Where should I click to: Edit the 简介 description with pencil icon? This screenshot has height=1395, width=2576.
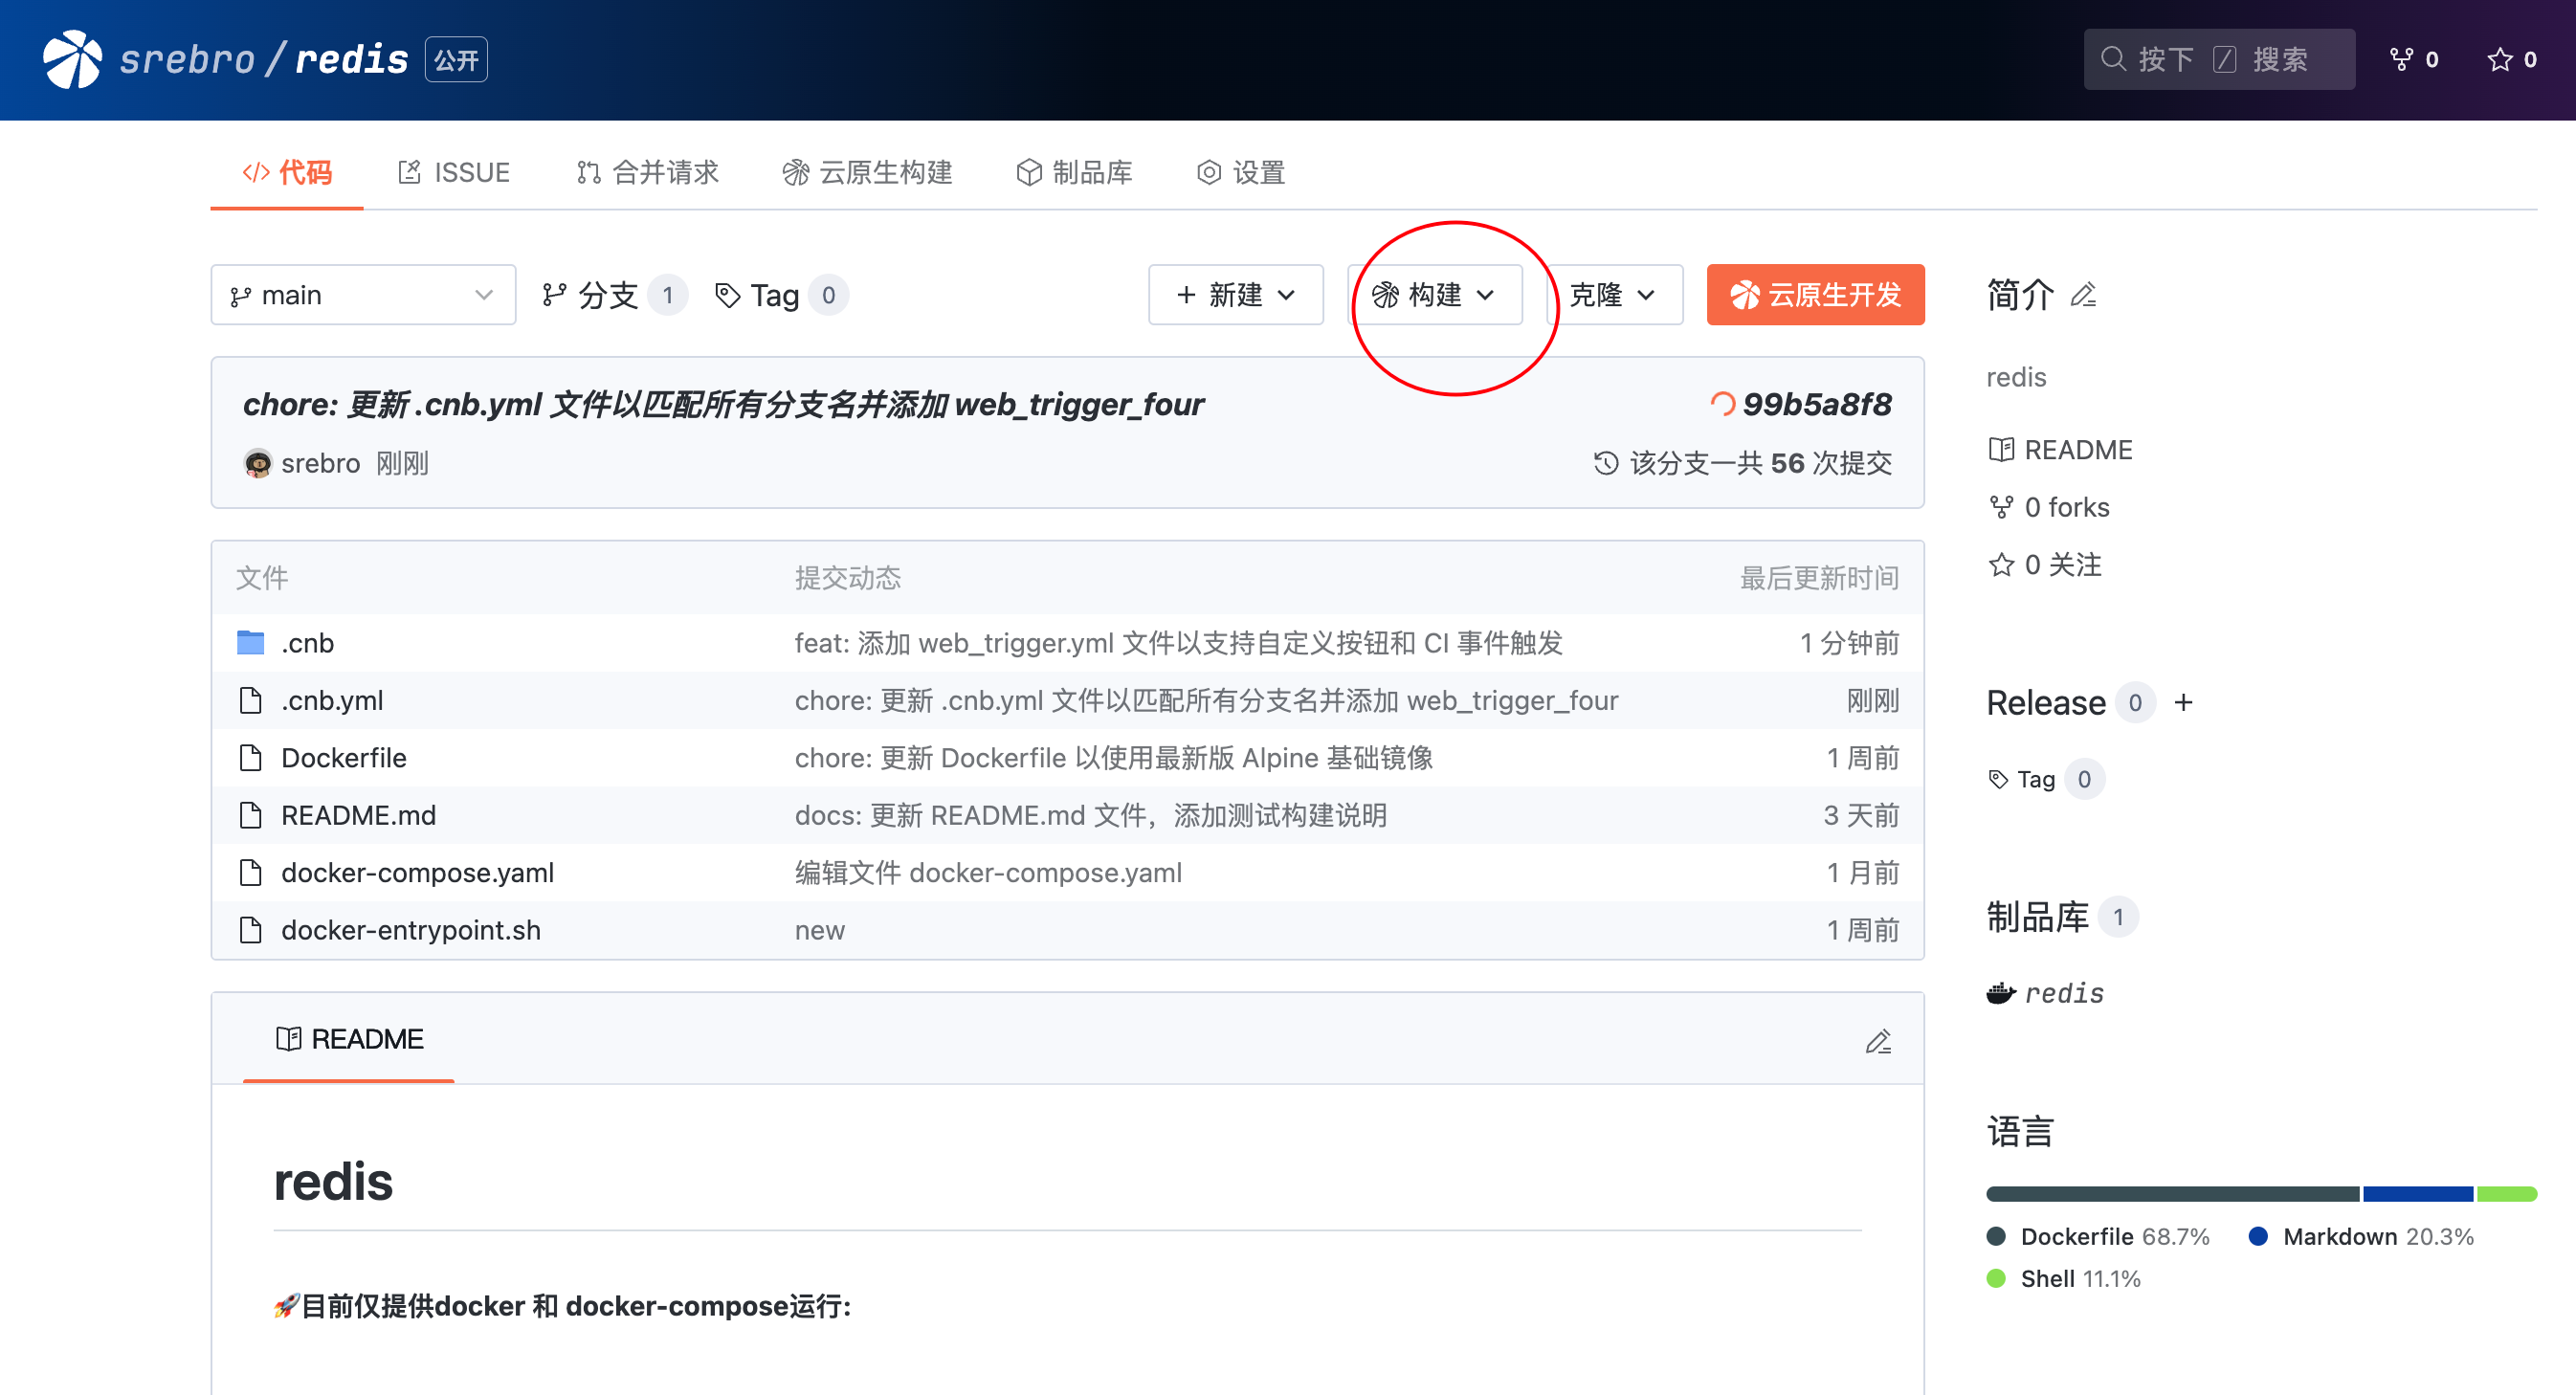pyautogui.click(x=2083, y=296)
